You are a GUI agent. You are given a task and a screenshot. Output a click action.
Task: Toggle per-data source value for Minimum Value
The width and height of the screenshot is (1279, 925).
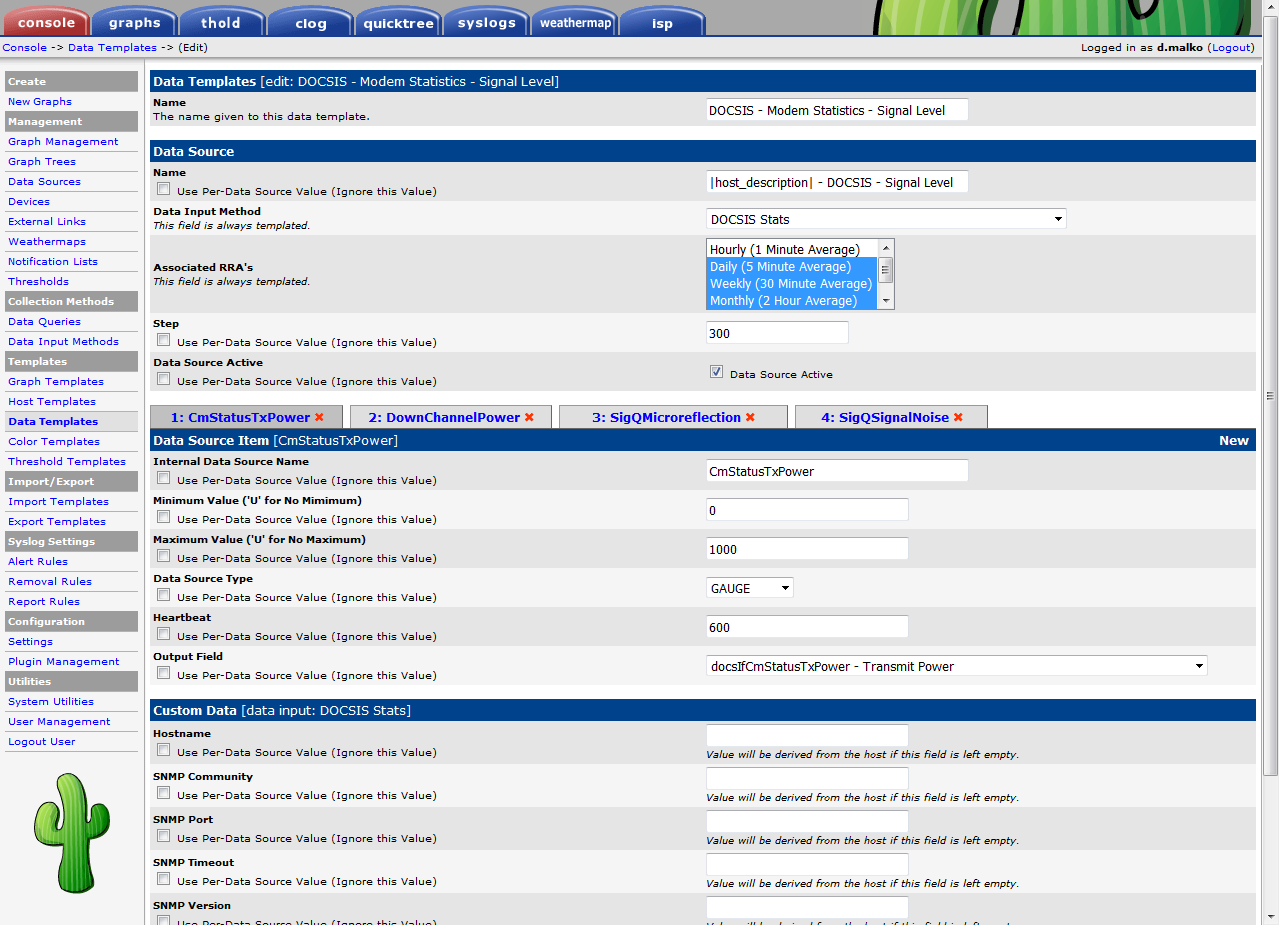163,518
